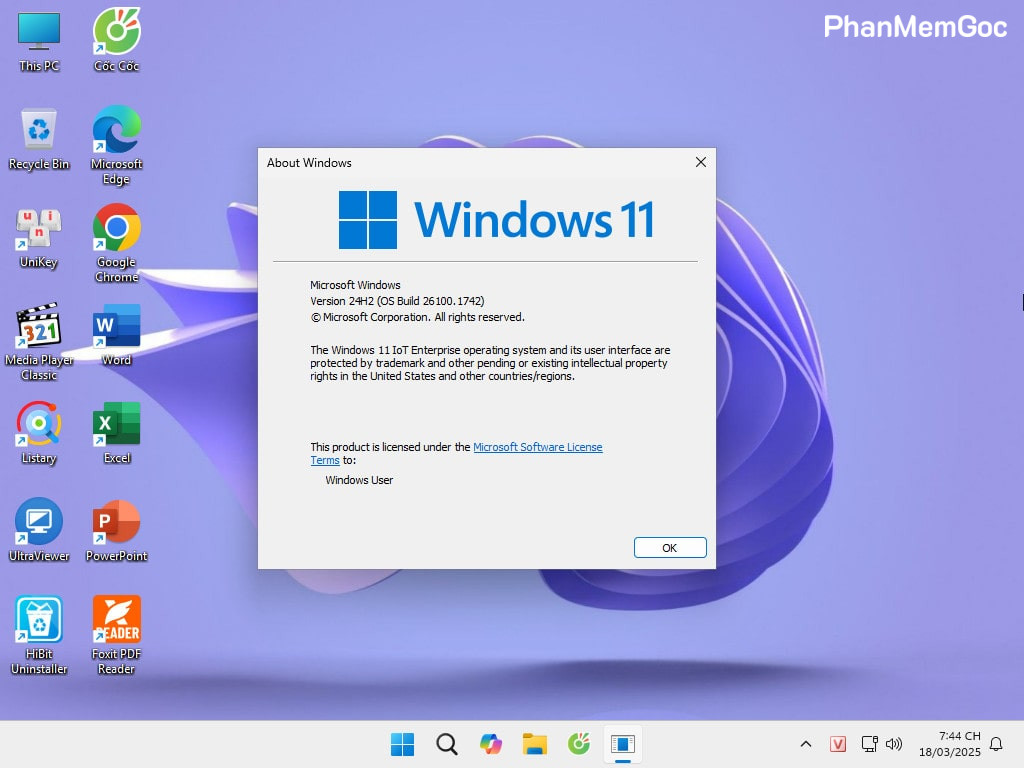Screen dimensions: 1024x768
Task: Expand the hidden system tray icons
Action: click(x=805, y=744)
